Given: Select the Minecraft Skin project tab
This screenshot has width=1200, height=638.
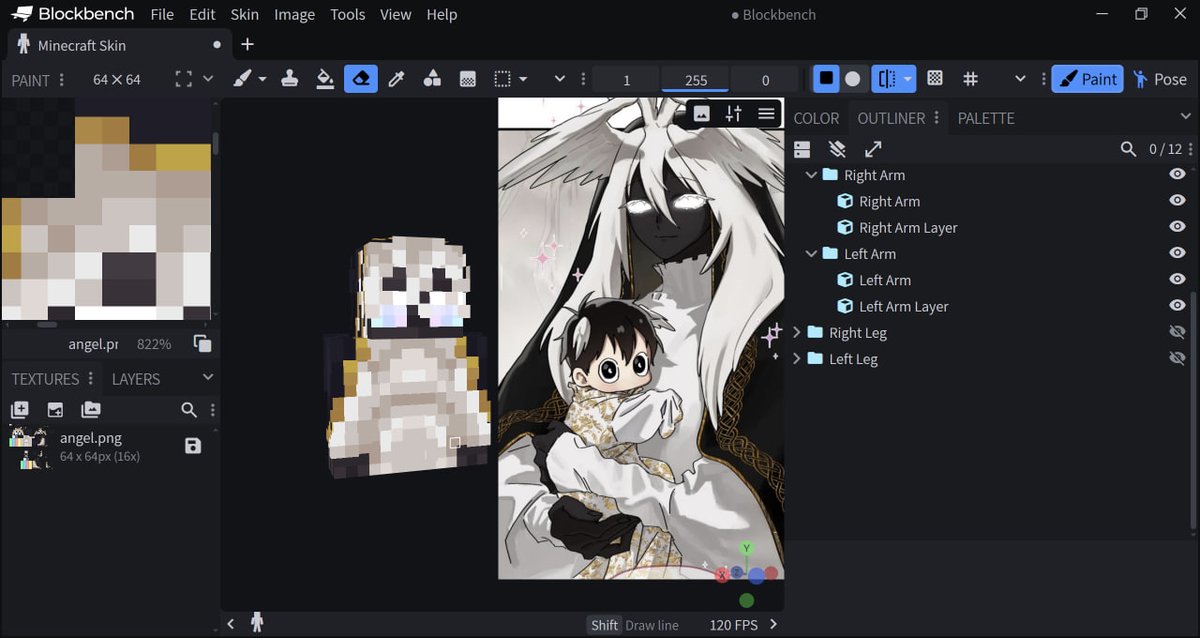Looking at the screenshot, I should tap(118, 45).
